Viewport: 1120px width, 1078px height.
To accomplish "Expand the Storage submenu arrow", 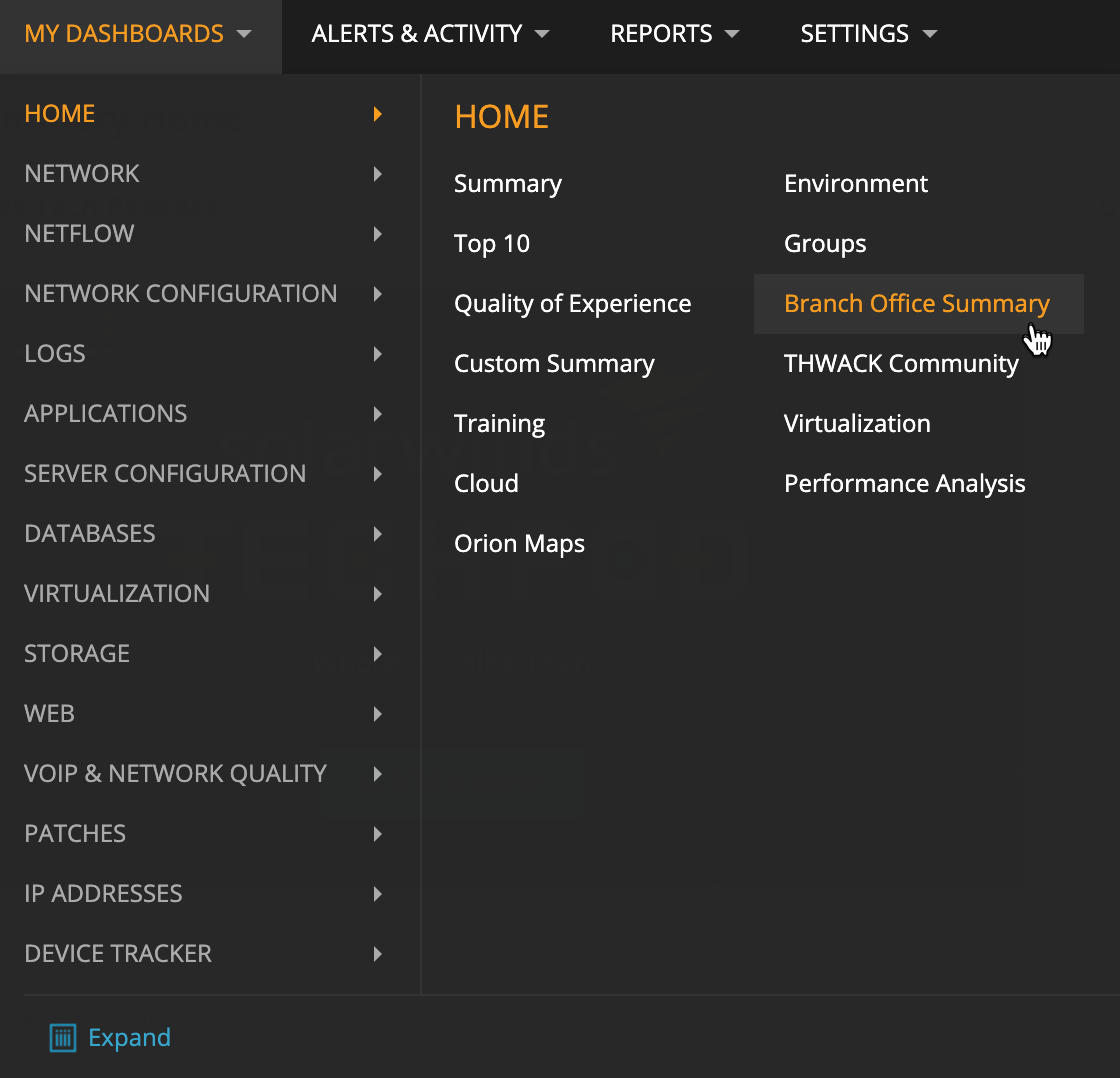I will pyautogui.click(x=378, y=654).
